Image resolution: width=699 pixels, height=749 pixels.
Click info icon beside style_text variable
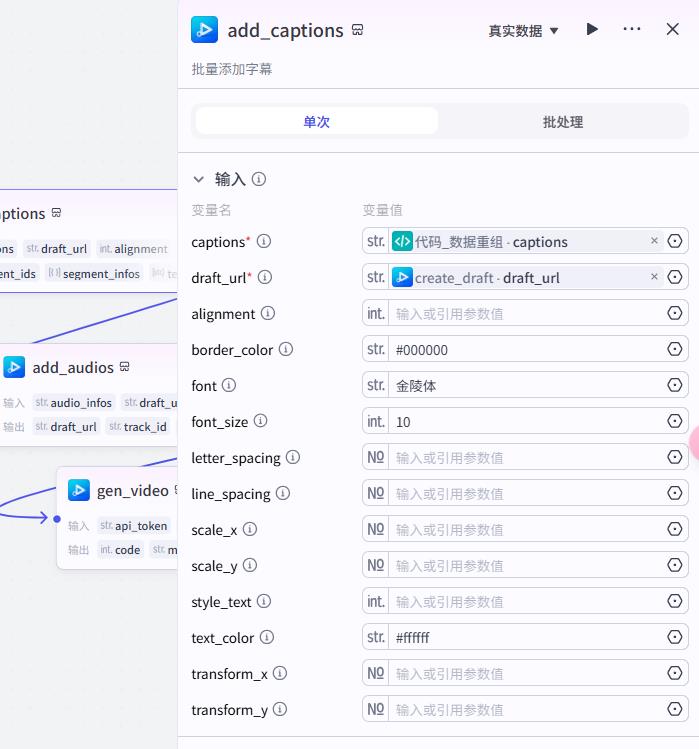click(264, 601)
